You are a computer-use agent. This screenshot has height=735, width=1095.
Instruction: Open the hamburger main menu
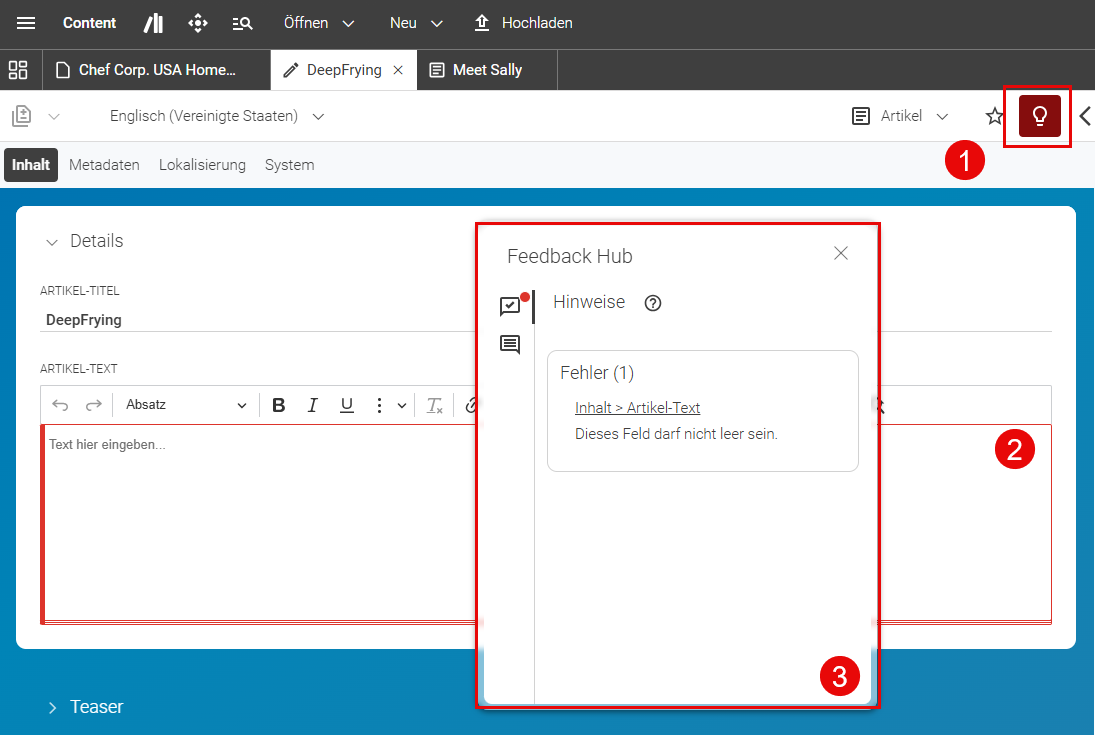pos(26,23)
